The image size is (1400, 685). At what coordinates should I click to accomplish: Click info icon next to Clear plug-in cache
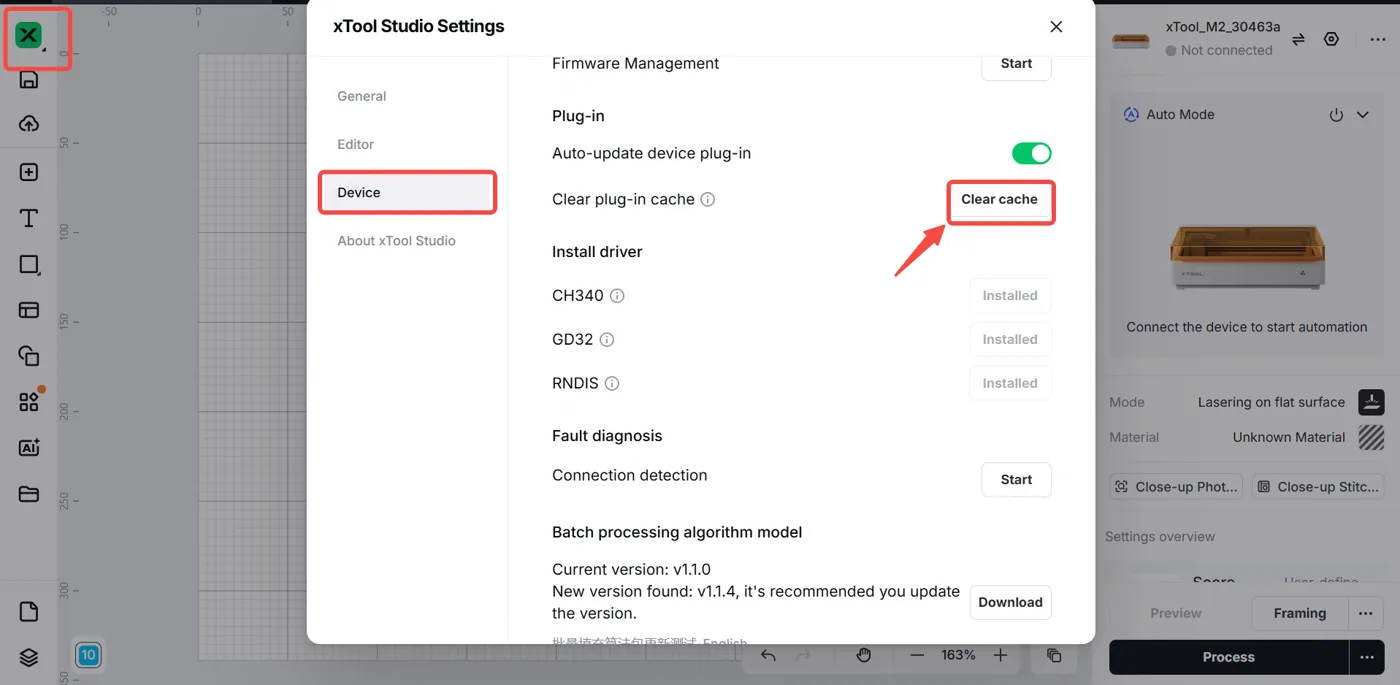click(x=708, y=199)
